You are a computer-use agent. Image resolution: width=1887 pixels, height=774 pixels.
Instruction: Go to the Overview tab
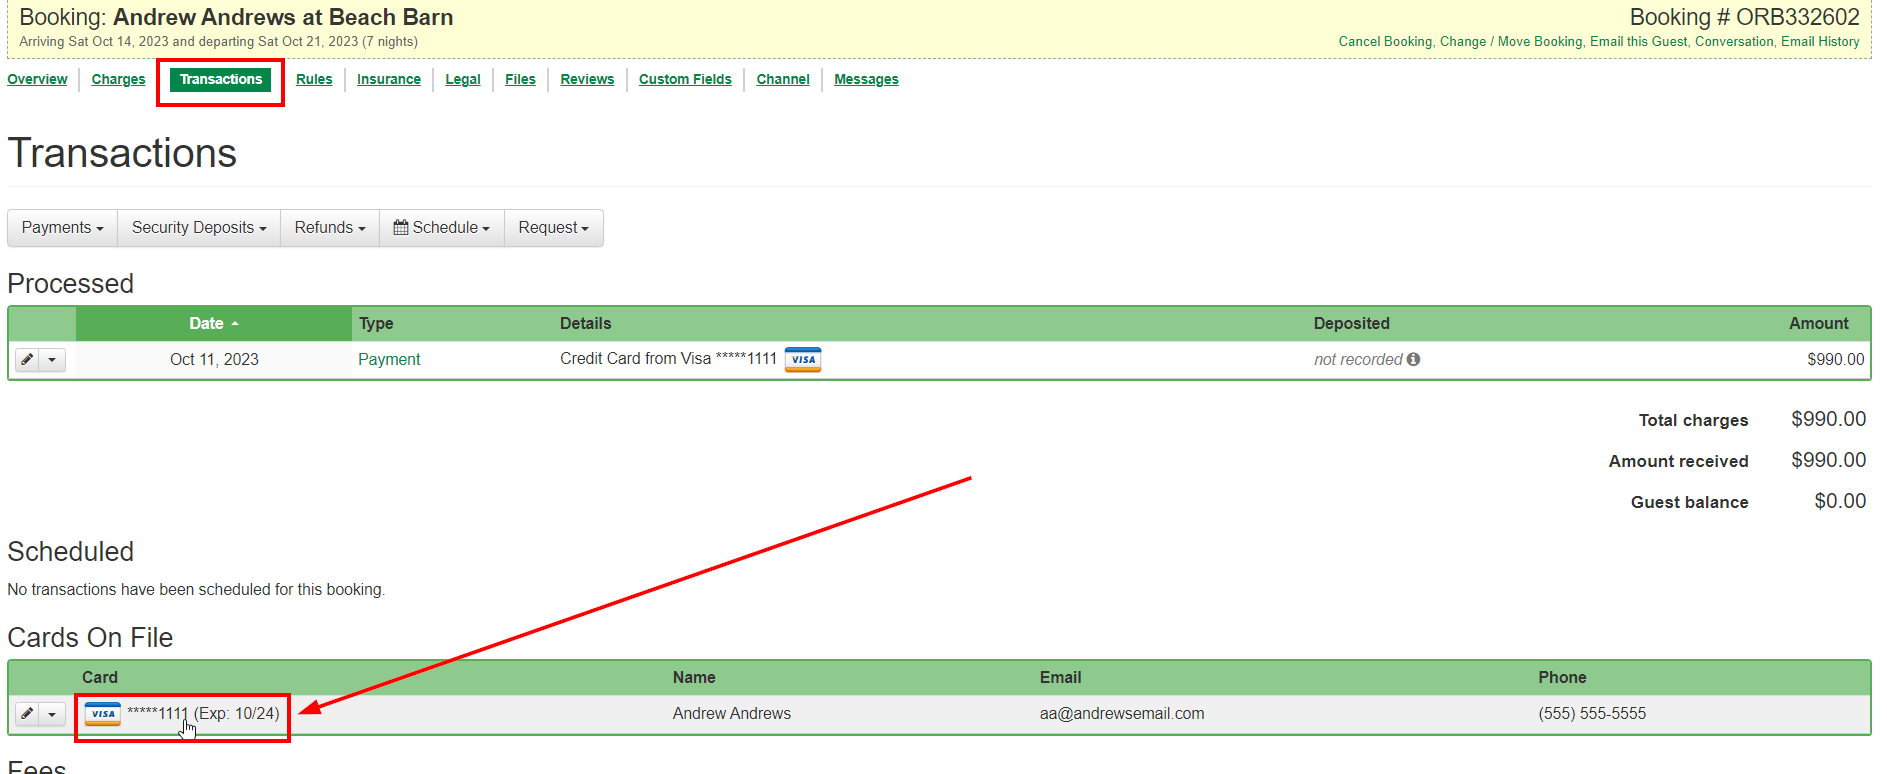37,80
